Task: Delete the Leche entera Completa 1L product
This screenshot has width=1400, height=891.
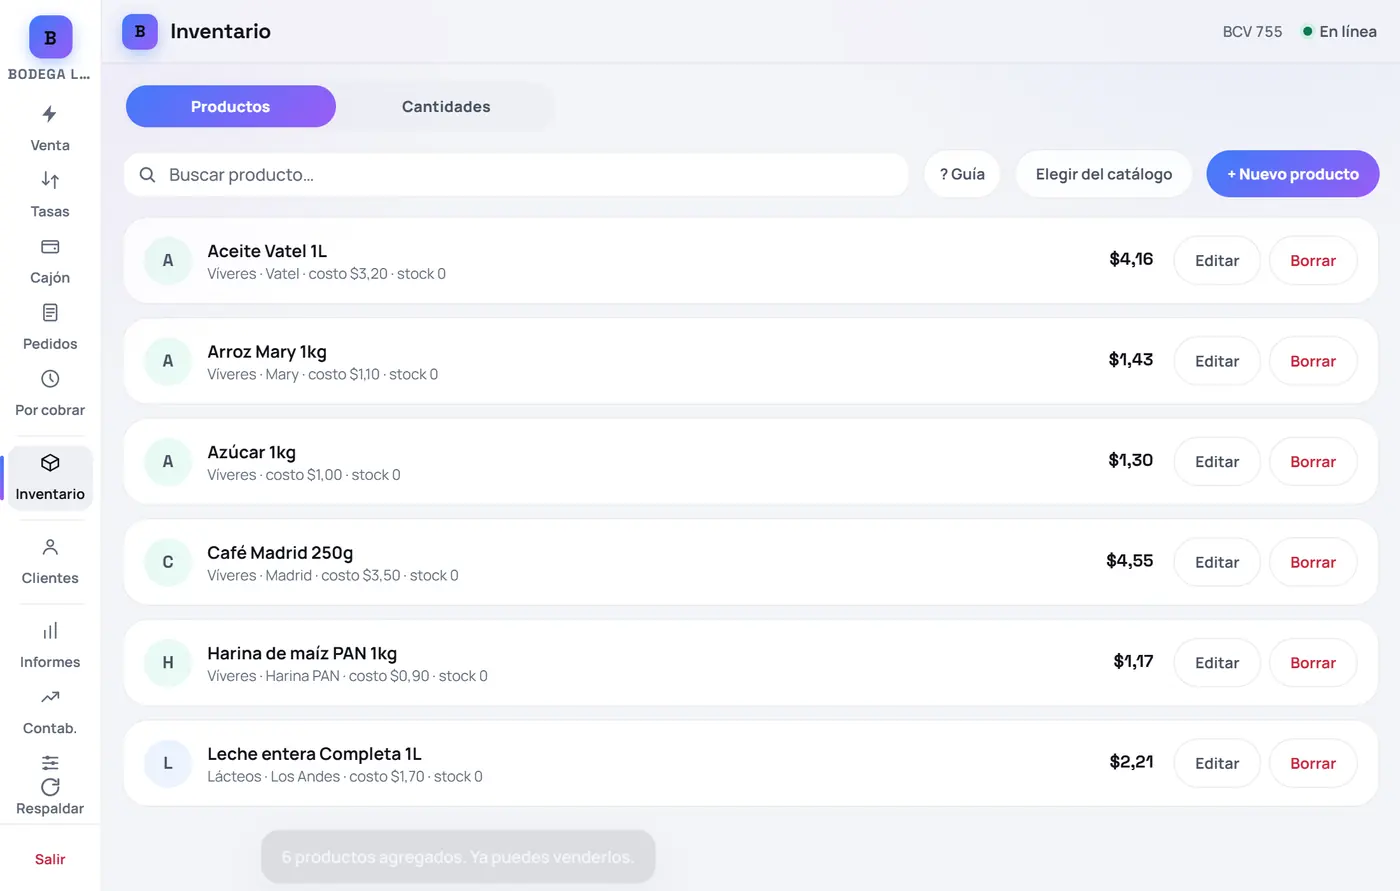Action: 1313,763
